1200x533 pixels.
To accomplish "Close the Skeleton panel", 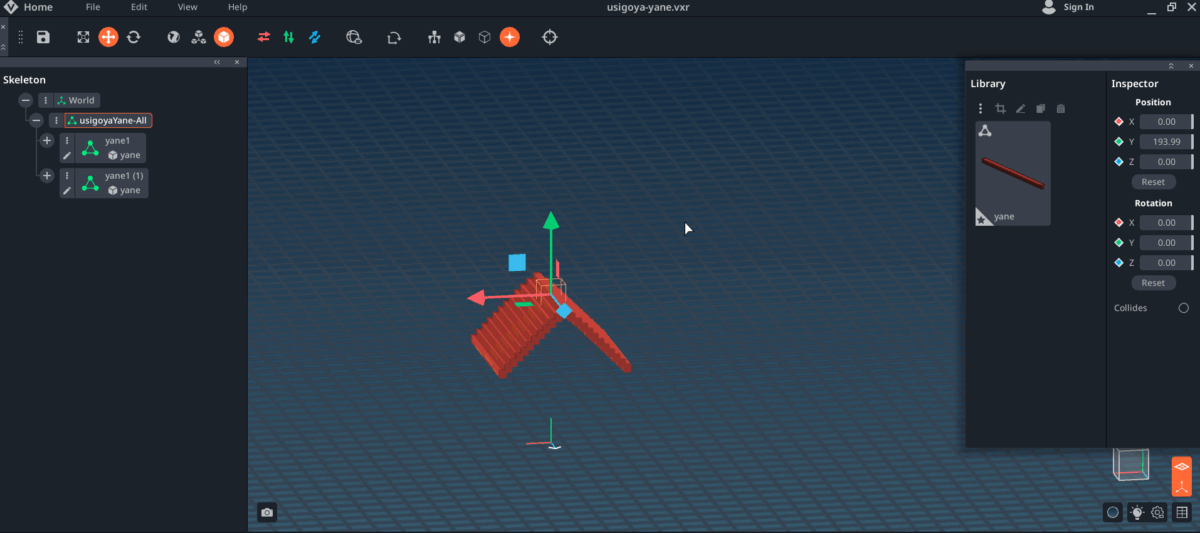I will click(x=237, y=62).
